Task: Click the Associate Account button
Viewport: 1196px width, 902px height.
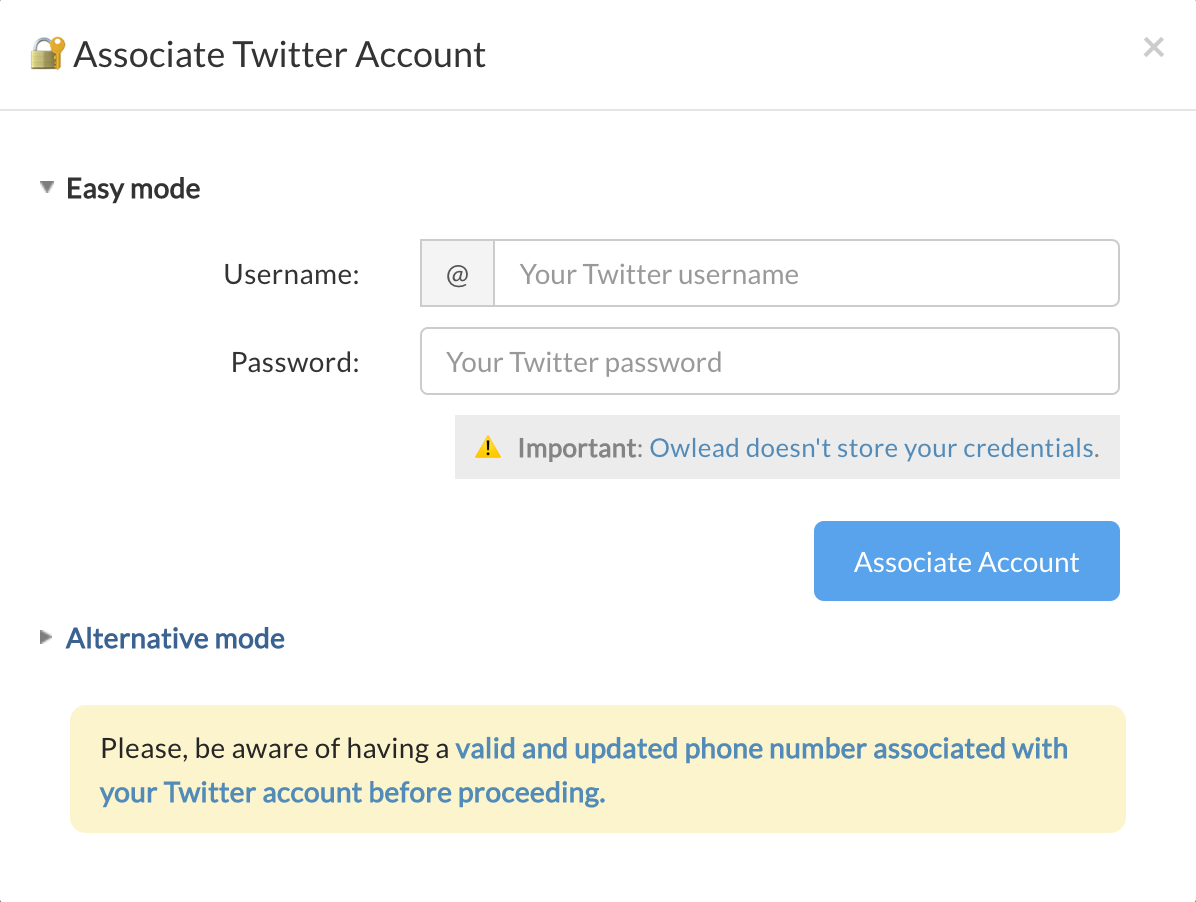Action: 966,561
